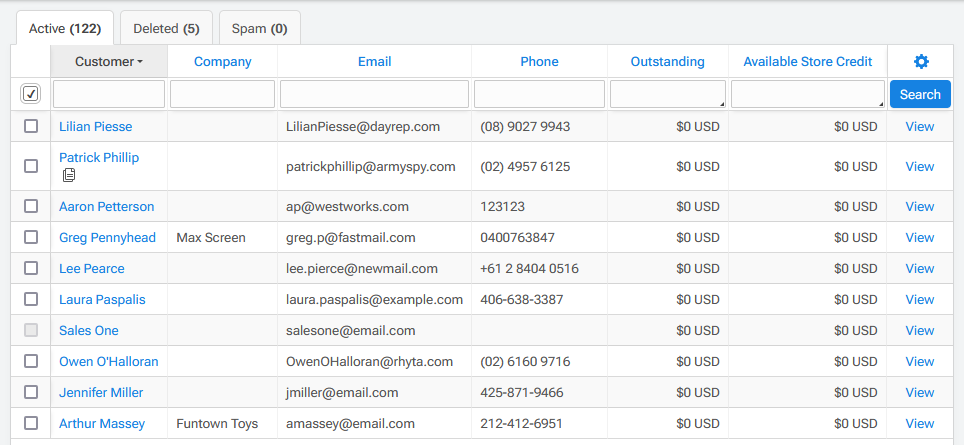
Task: Click phone number +61 2 8404 0516
Action: (x=529, y=269)
